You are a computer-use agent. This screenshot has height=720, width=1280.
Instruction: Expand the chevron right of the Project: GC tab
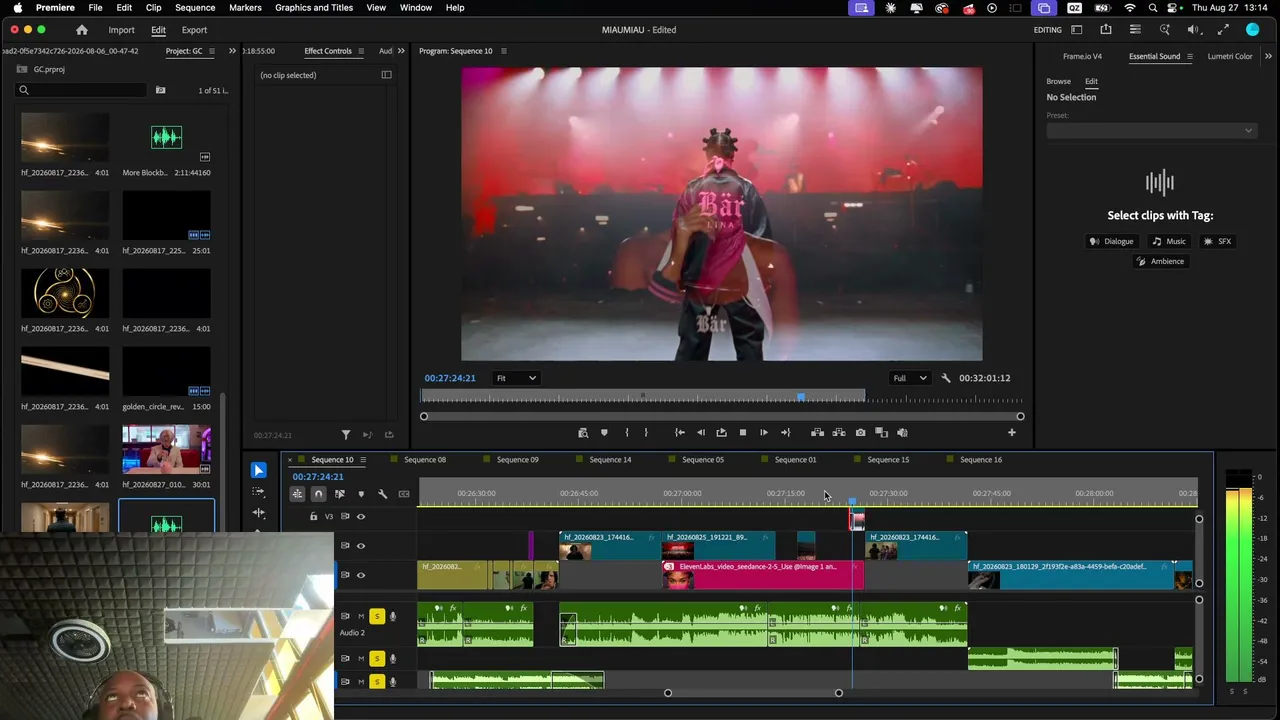pyautogui.click(x=232, y=51)
